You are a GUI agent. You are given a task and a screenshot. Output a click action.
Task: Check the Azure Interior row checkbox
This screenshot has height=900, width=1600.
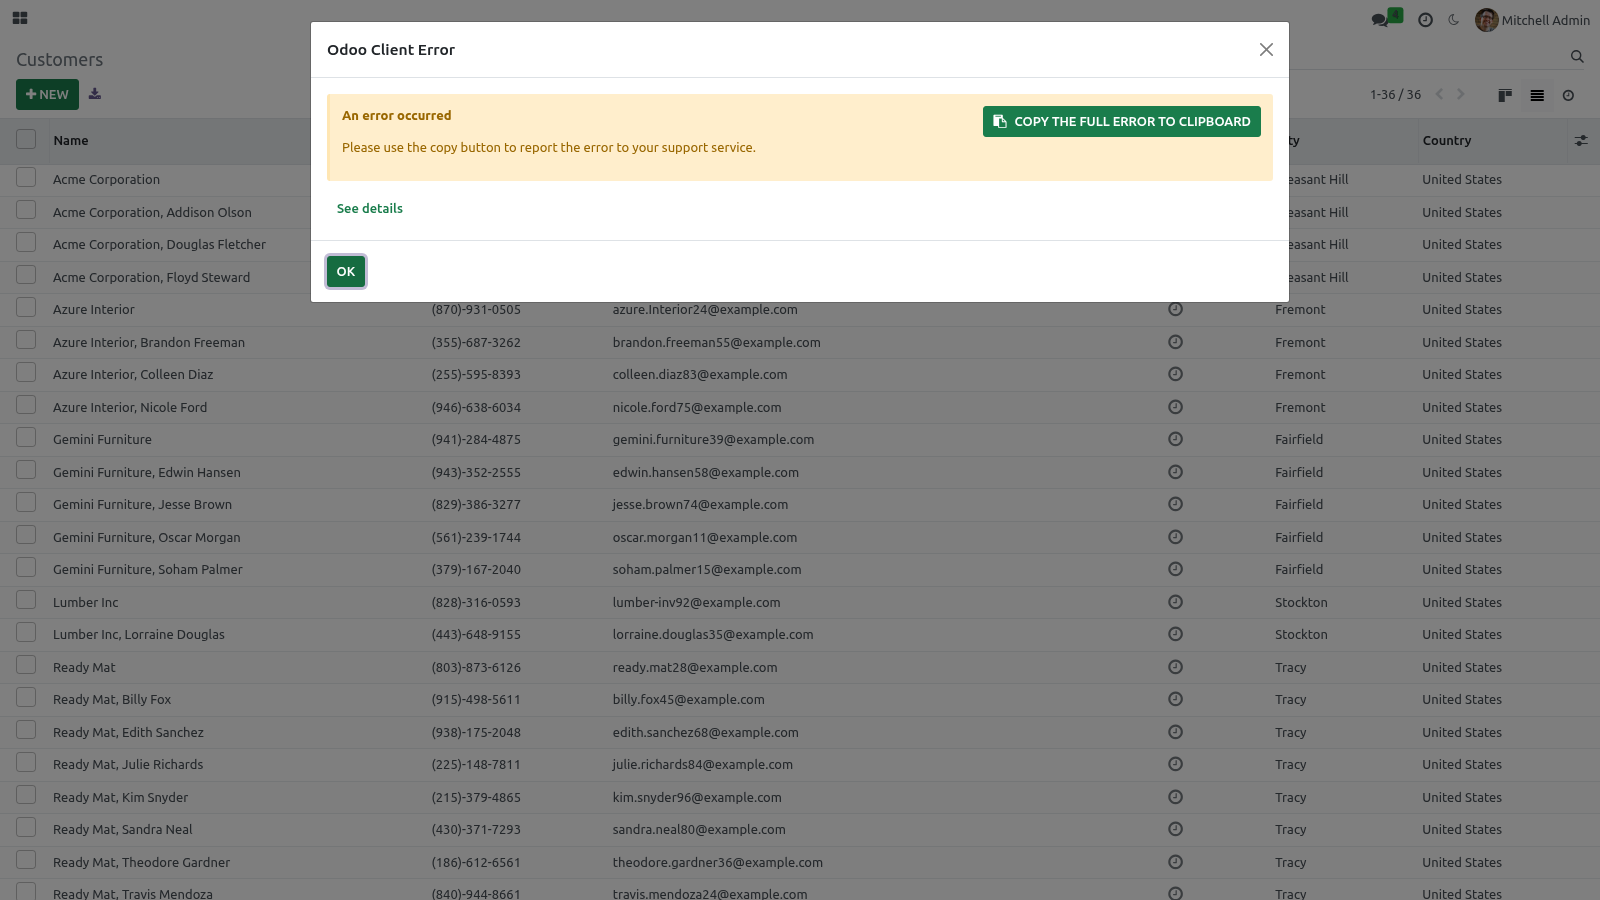pos(26,308)
